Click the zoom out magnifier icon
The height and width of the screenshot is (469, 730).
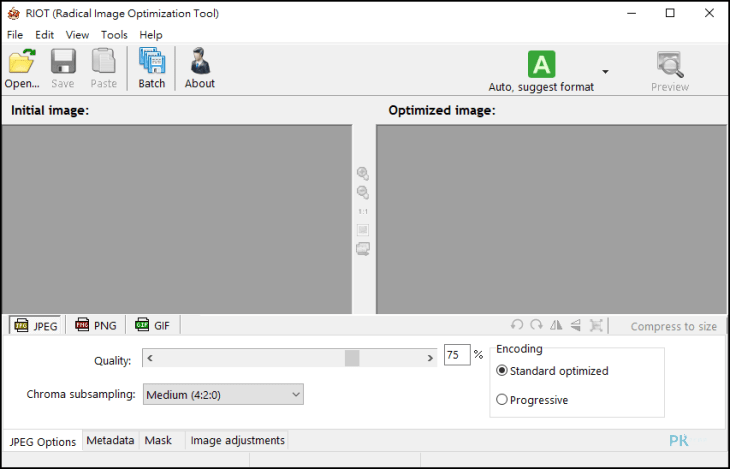coord(363,192)
